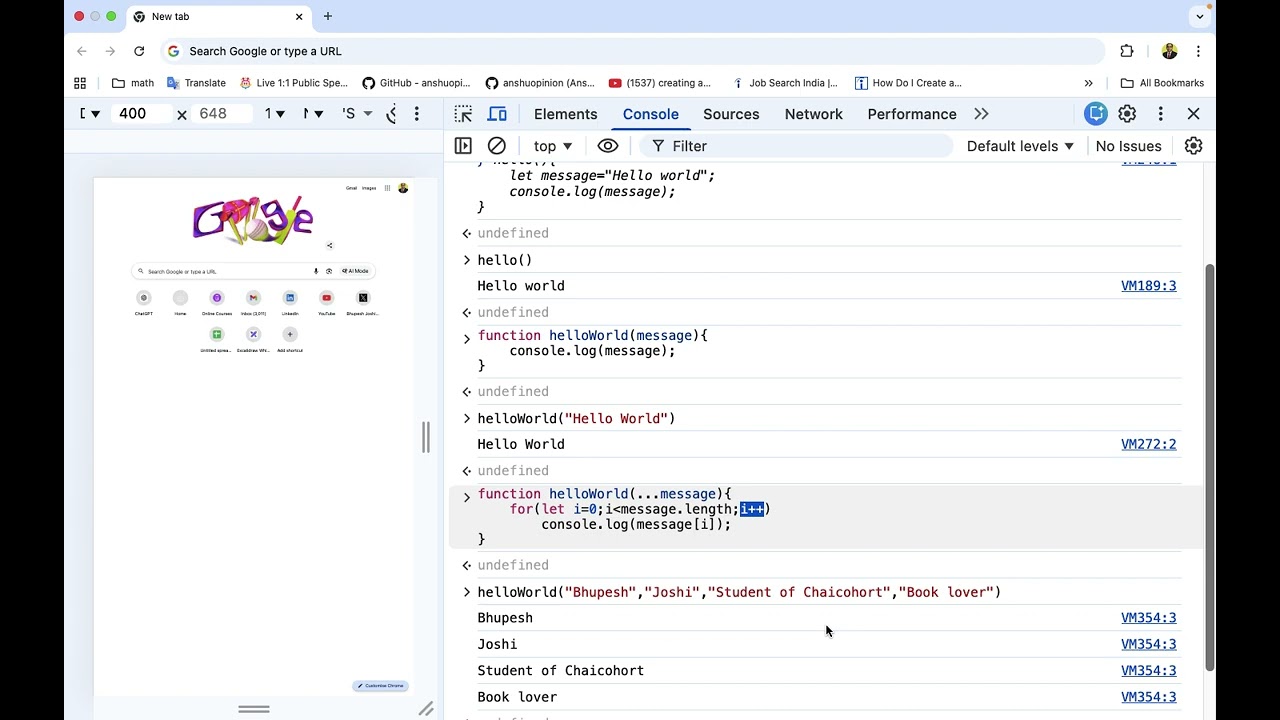Toggle the console sidebar icon
This screenshot has width=1280, height=720.
463,146
